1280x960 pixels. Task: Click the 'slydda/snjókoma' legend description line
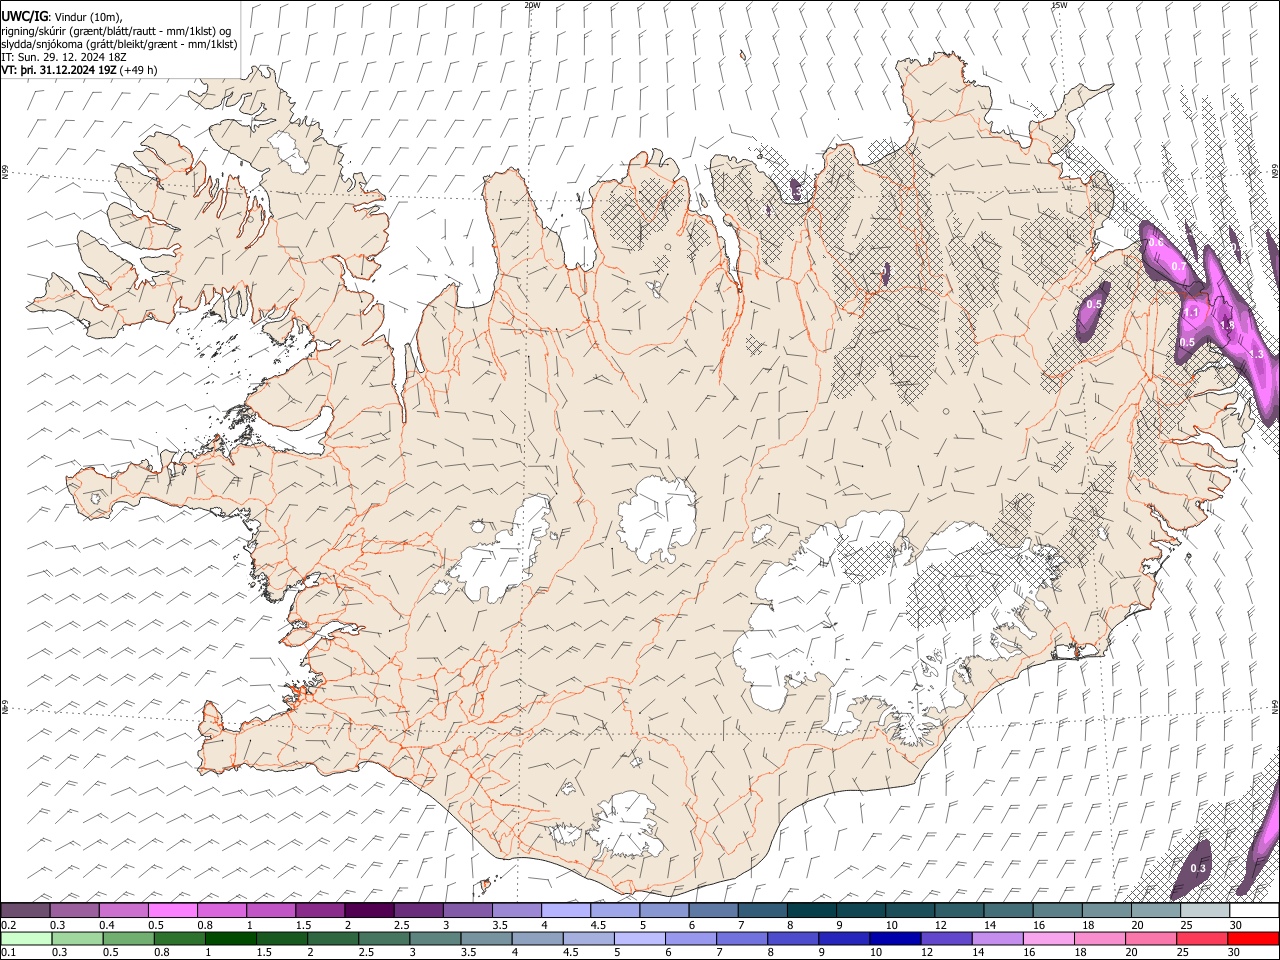(119, 44)
